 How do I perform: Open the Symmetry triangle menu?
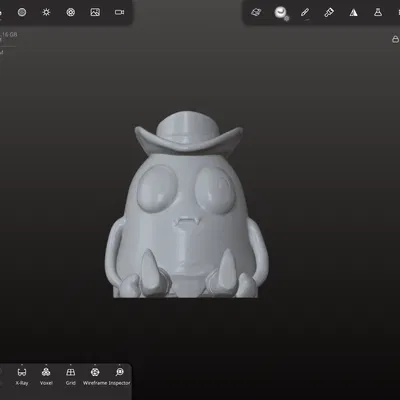click(x=353, y=13)
